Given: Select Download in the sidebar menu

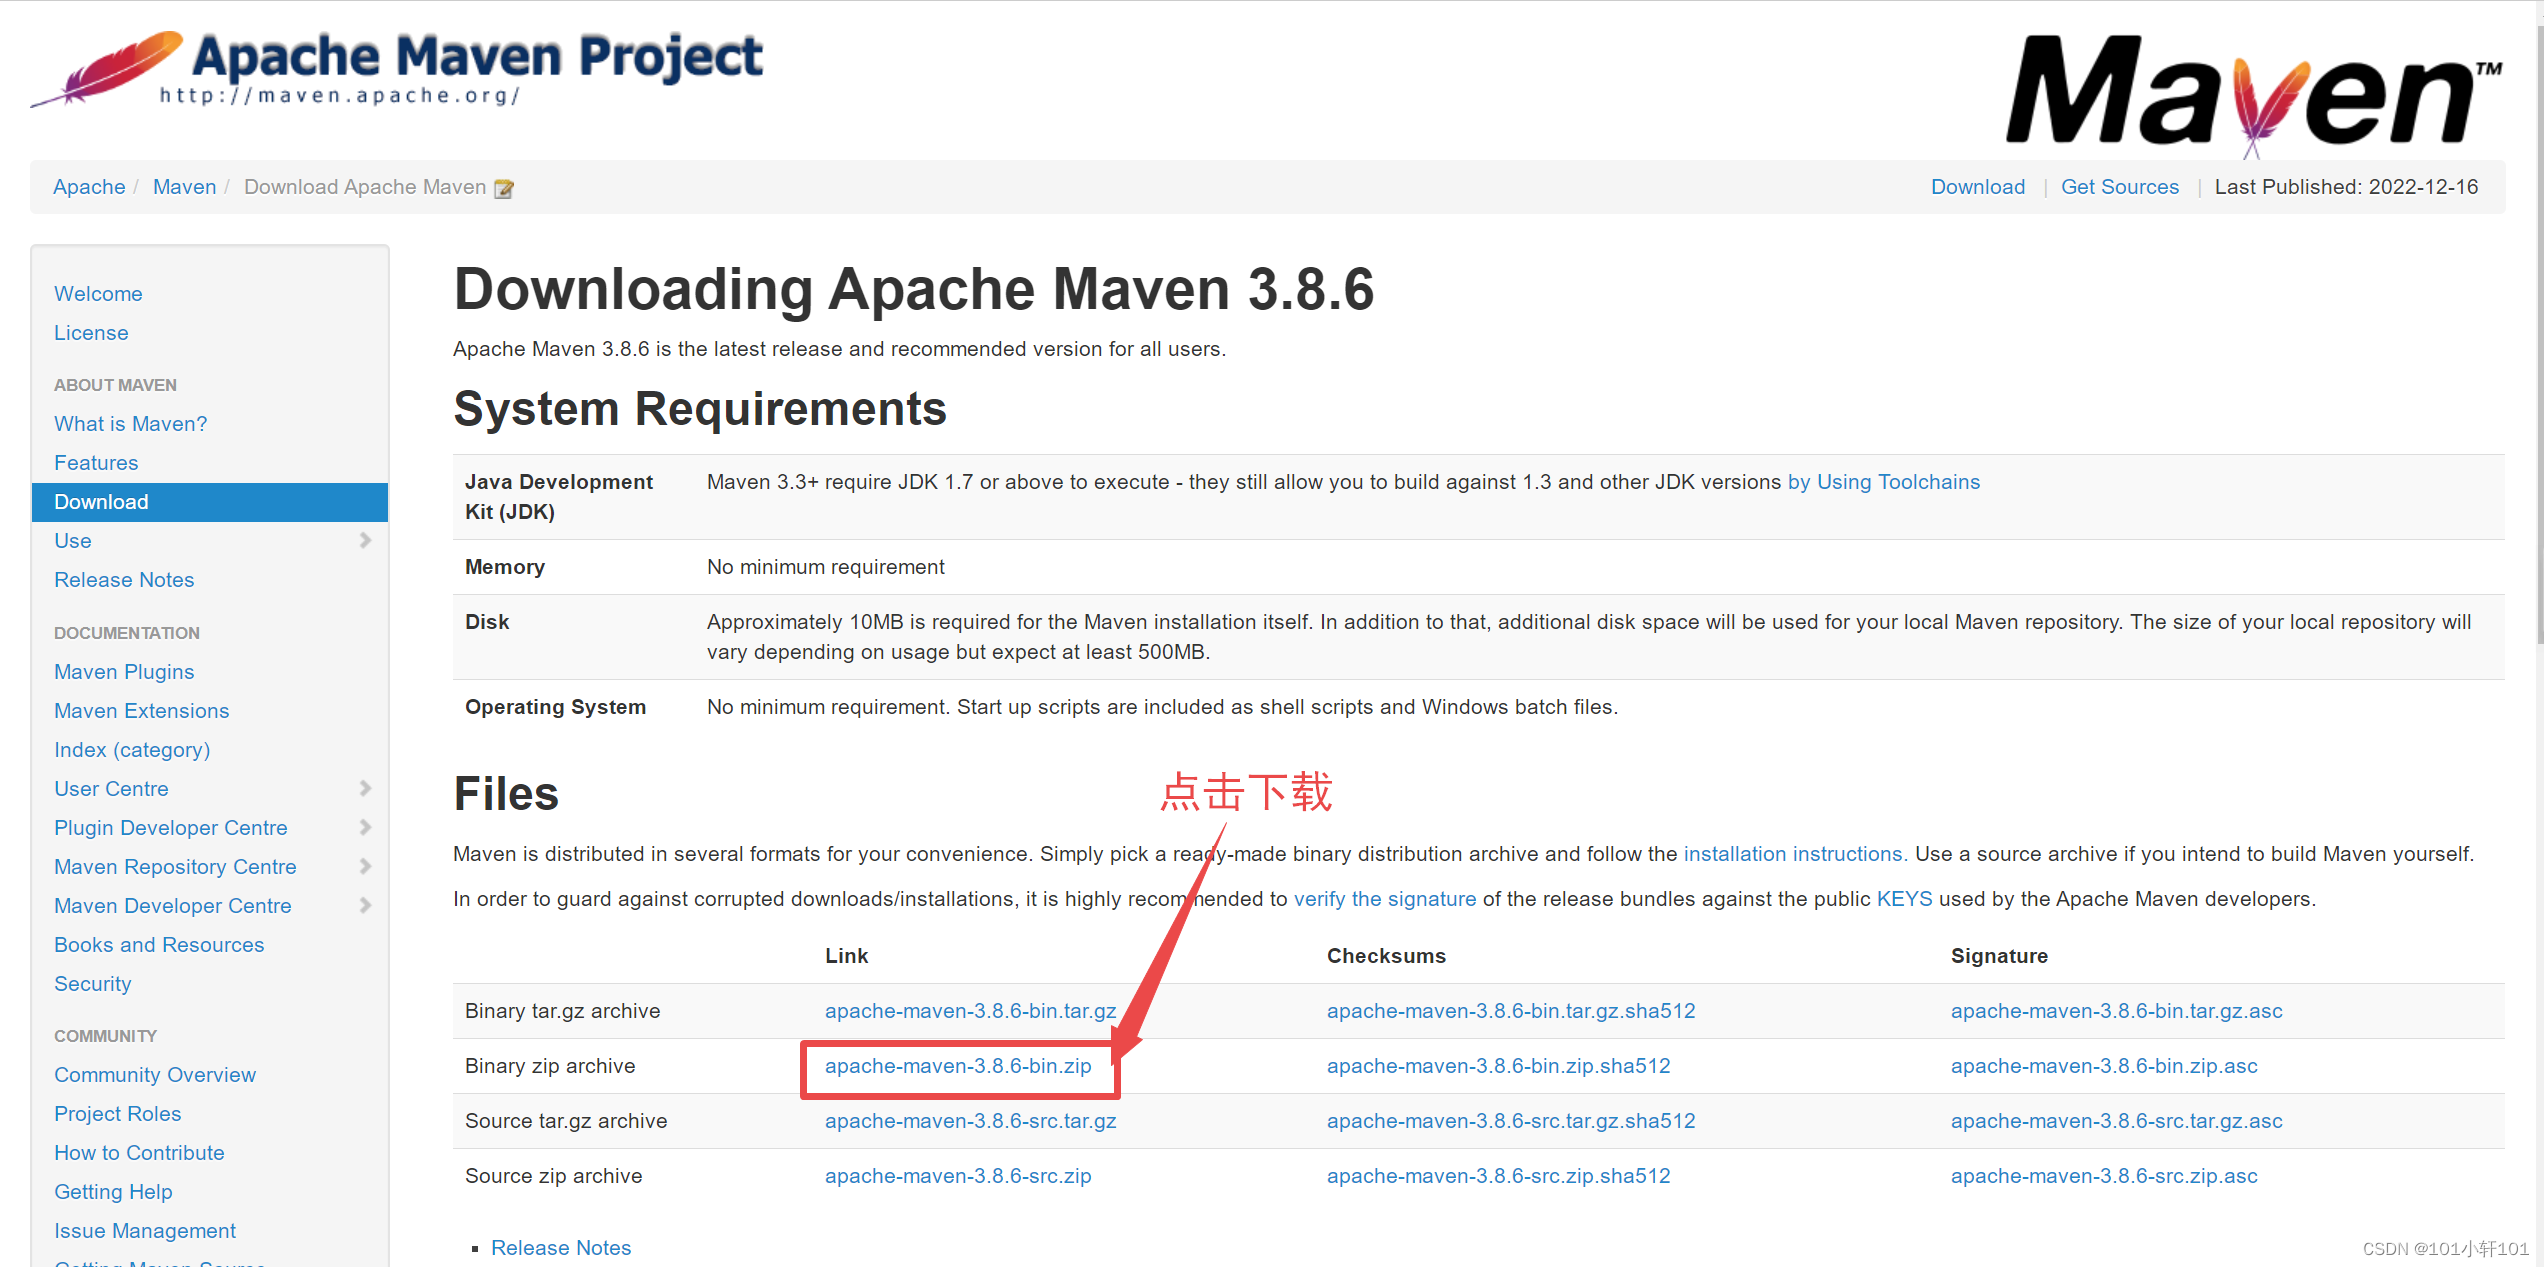Looking at the screenshot, I should (102, 502).
